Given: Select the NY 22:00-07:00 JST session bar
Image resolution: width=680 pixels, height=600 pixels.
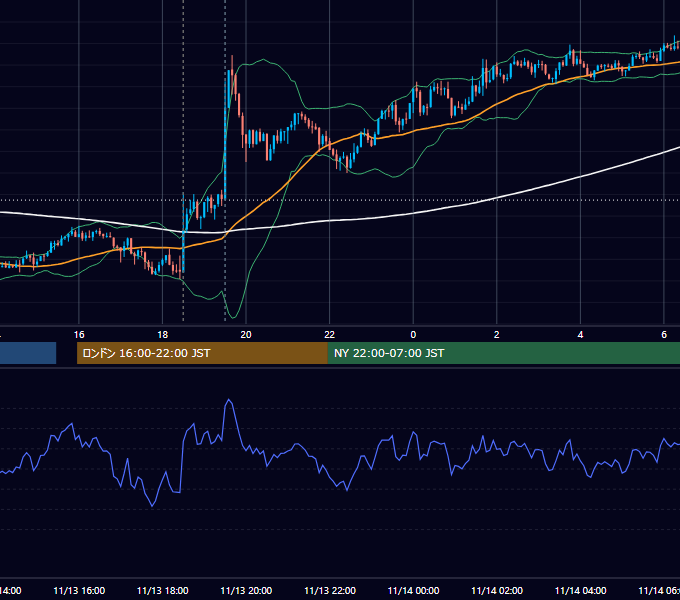Looking at the screenshot, I should click(503, 353).
